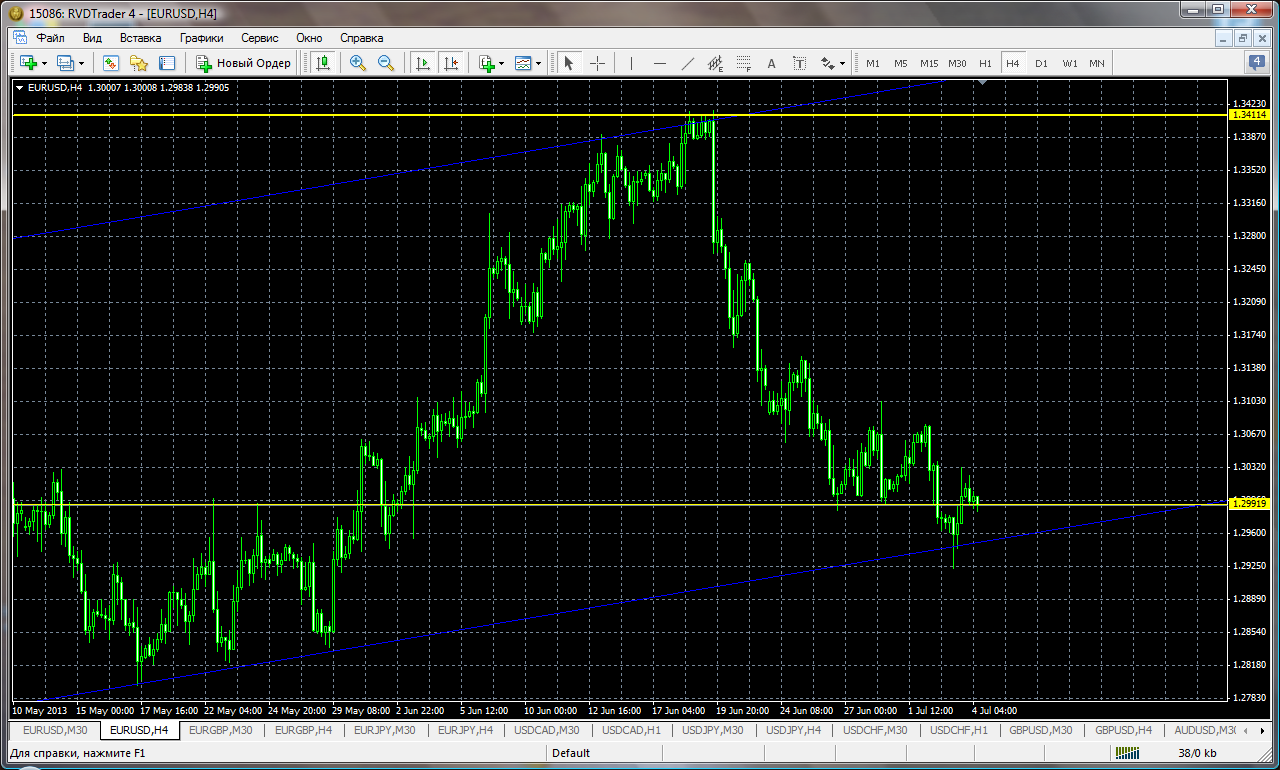Open the Navigator favorites folder icon

138,63
